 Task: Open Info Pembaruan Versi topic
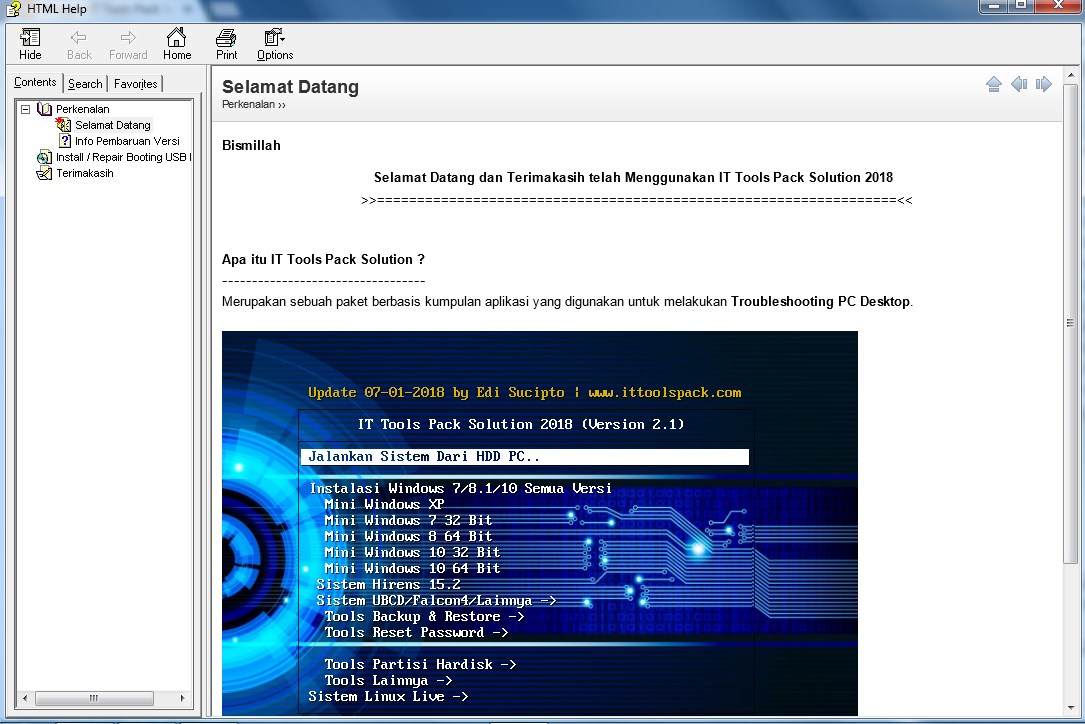click(x=127, y=141)
